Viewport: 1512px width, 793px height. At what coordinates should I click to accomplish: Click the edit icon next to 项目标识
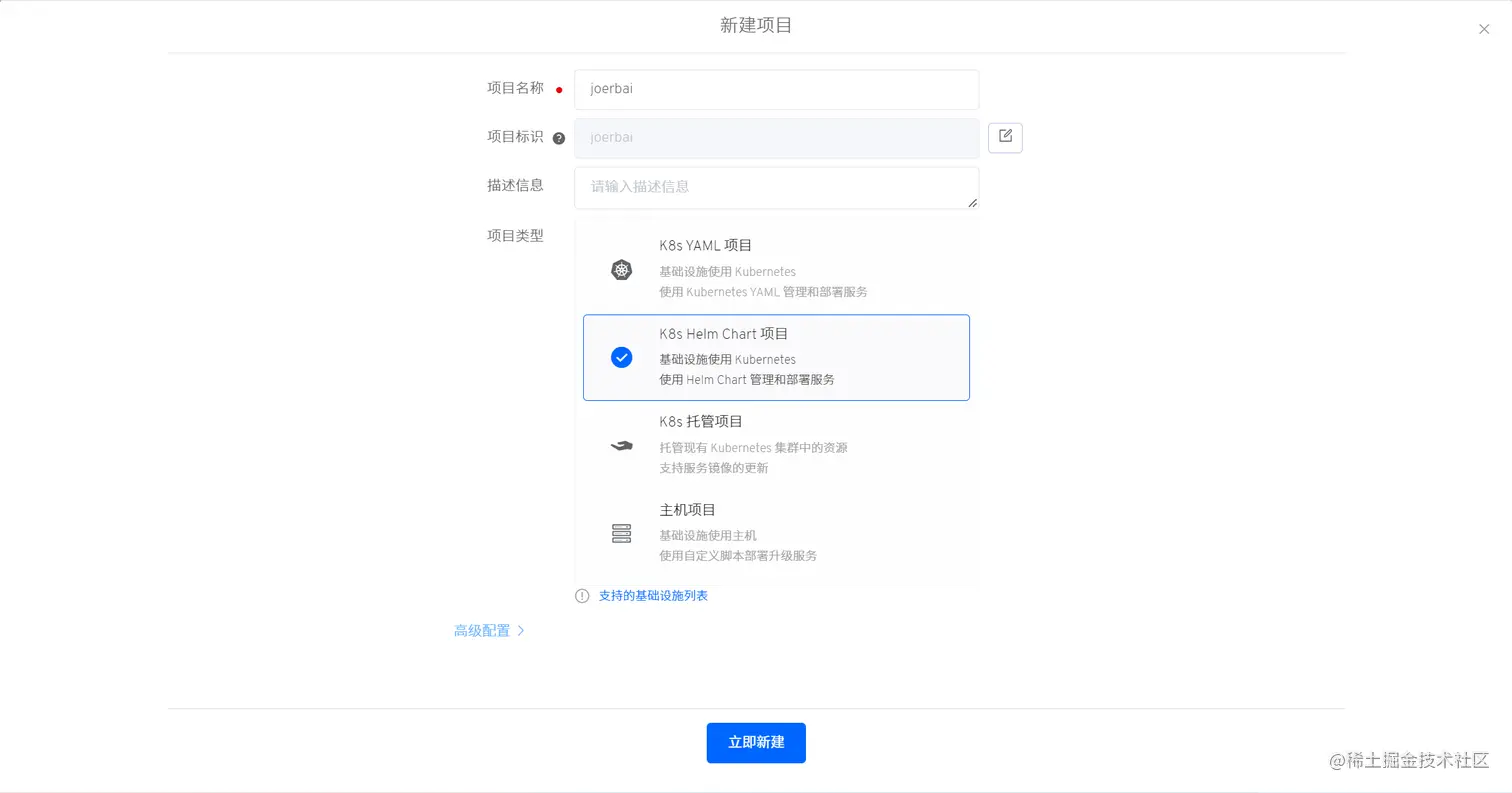coord(1005,137)
